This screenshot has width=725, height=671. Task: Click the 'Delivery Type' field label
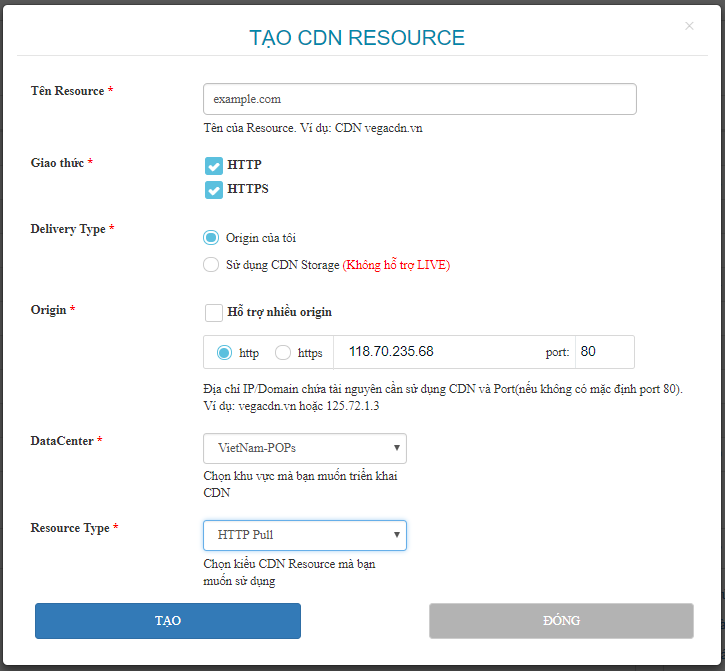click(72, 229)
